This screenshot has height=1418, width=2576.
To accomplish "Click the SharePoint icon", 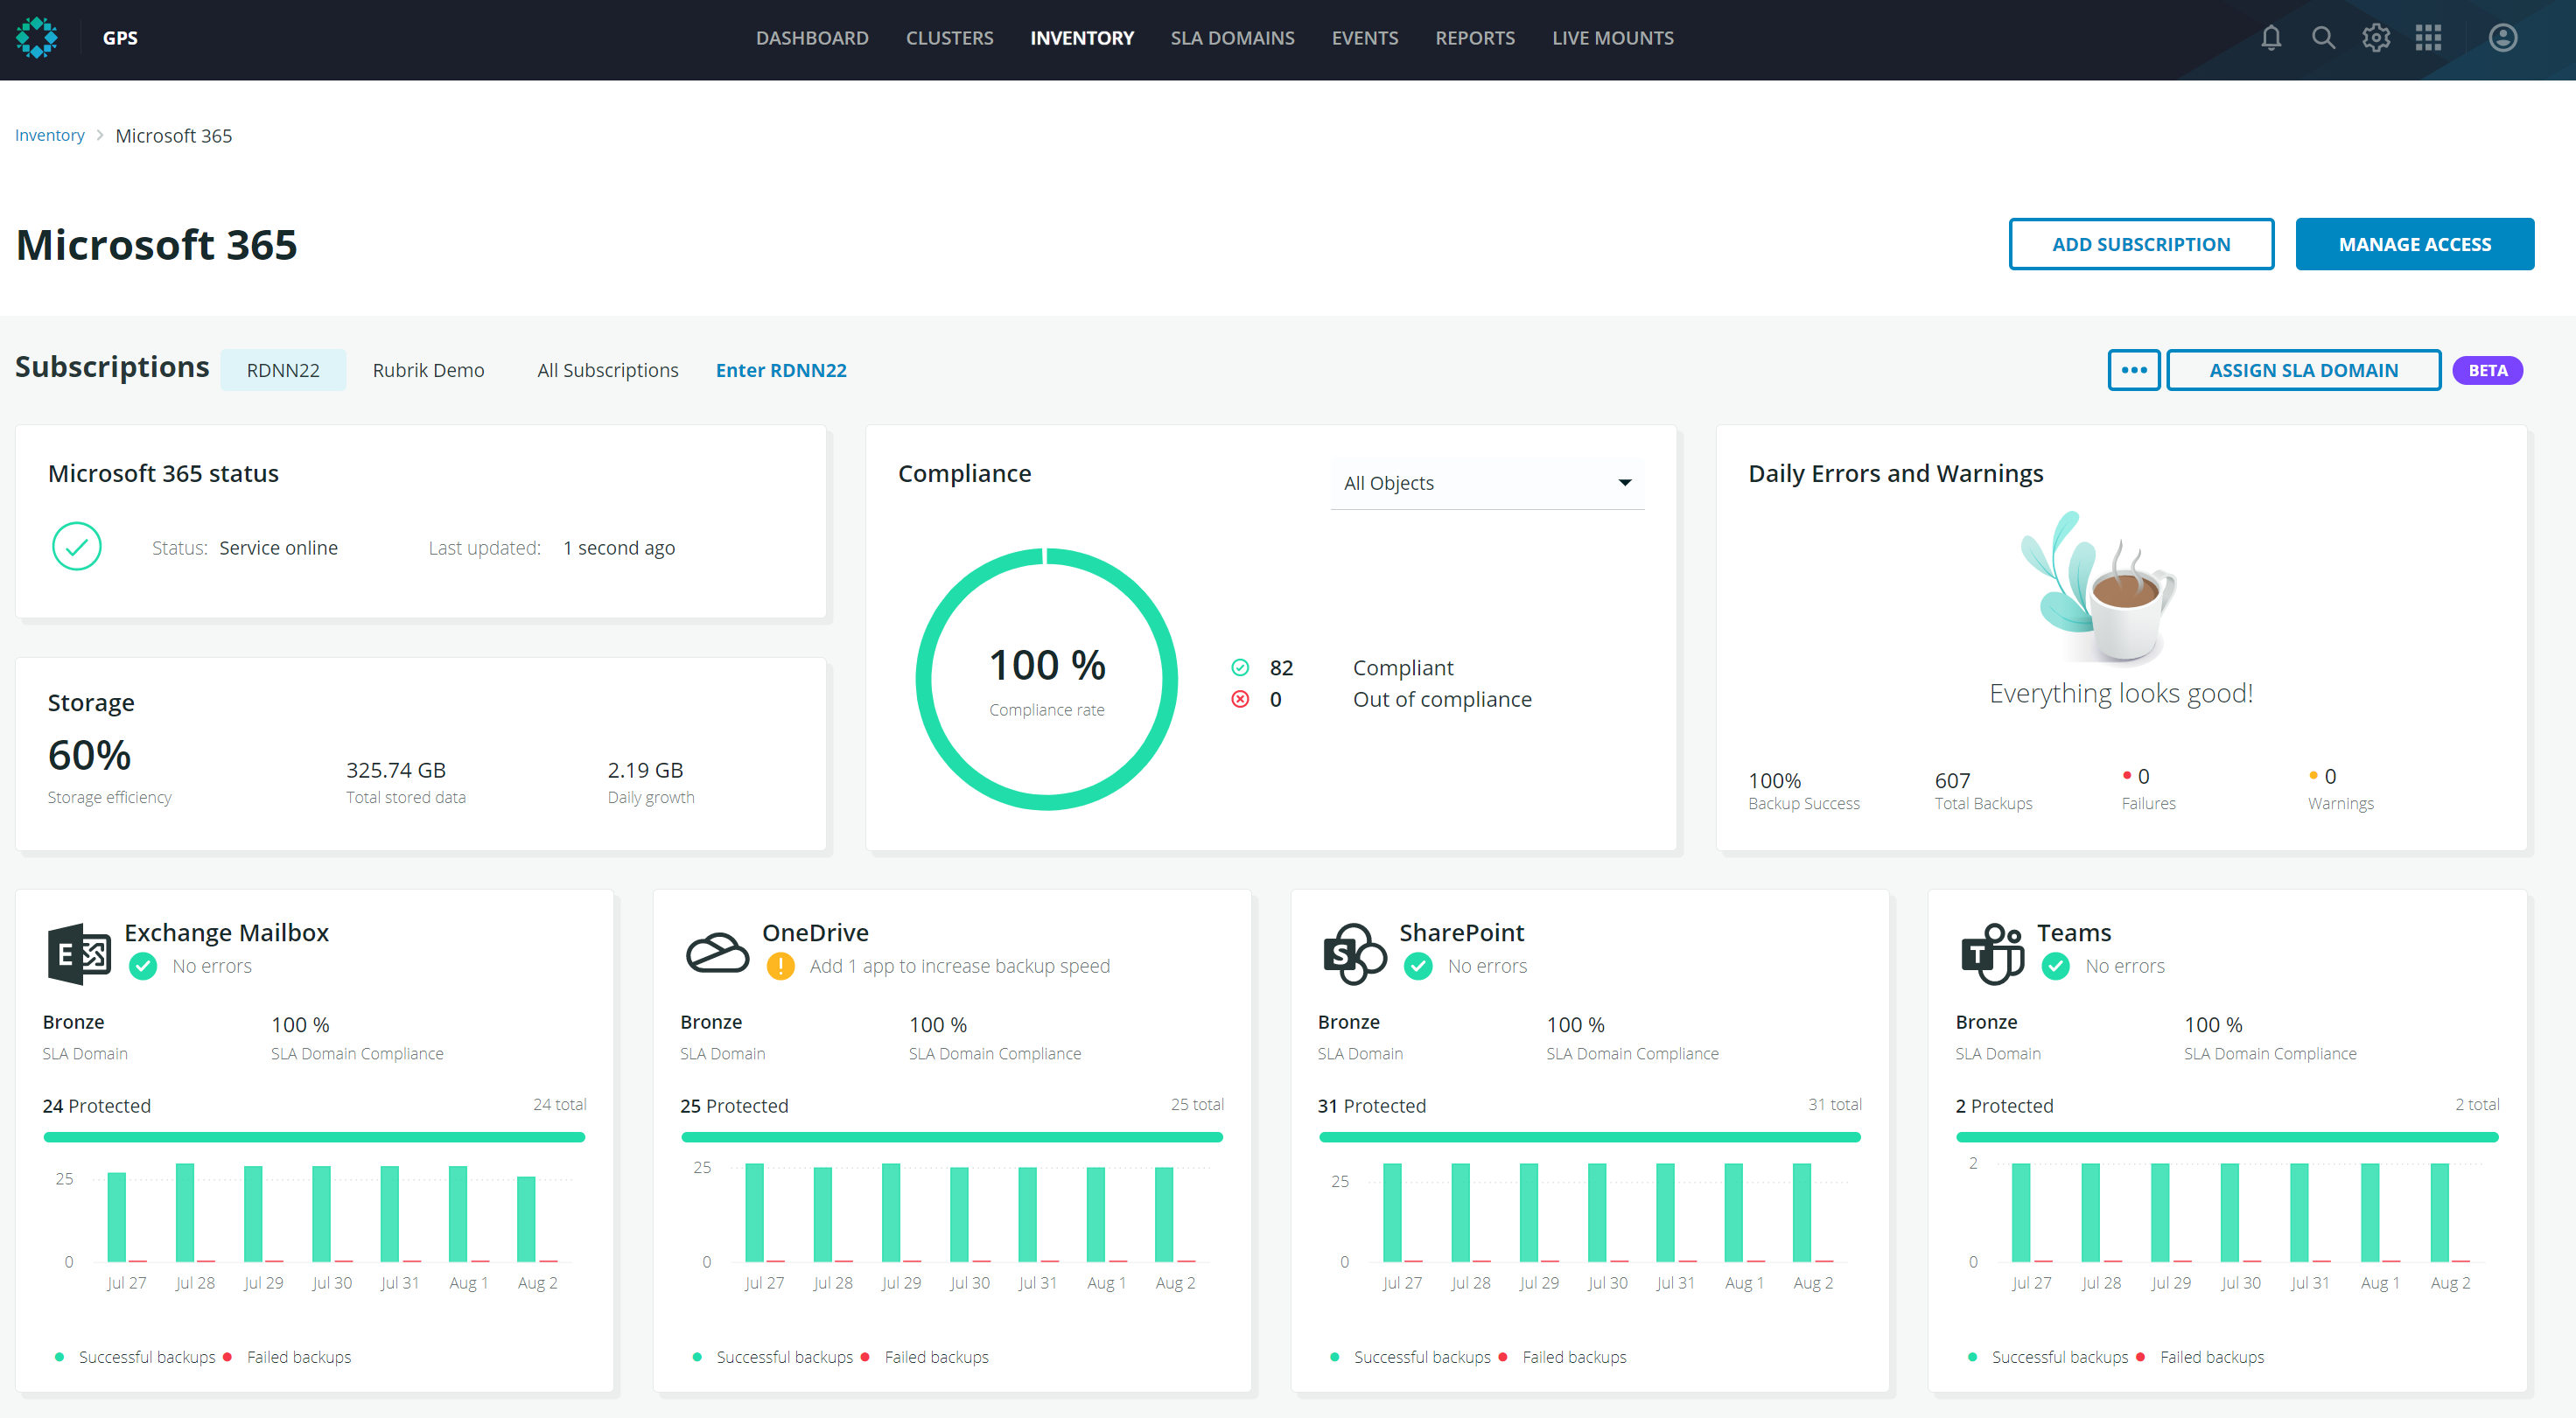I will [x=1354, y=953].
